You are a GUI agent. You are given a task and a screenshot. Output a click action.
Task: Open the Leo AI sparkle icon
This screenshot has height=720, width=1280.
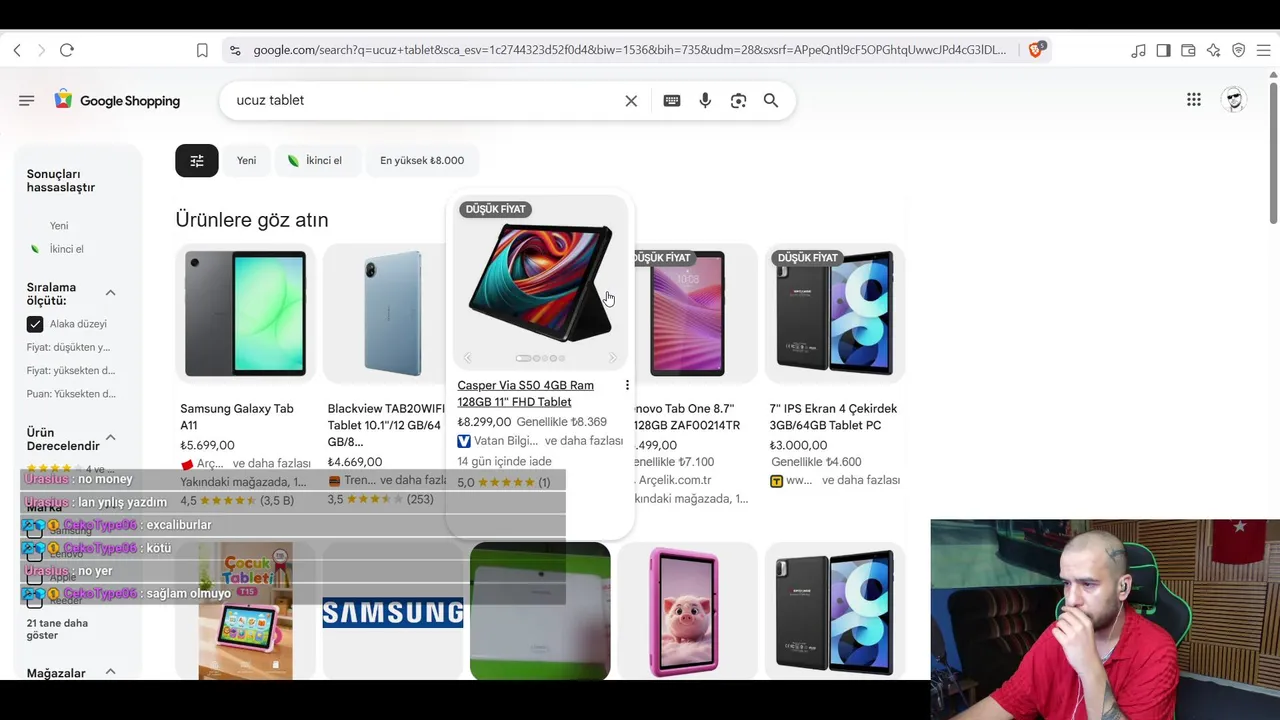[1213, 50]
